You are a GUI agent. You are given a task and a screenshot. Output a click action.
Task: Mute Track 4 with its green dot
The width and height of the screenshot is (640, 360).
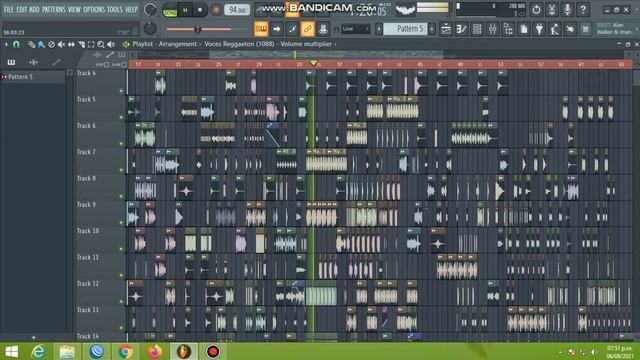tap(121, 91)
